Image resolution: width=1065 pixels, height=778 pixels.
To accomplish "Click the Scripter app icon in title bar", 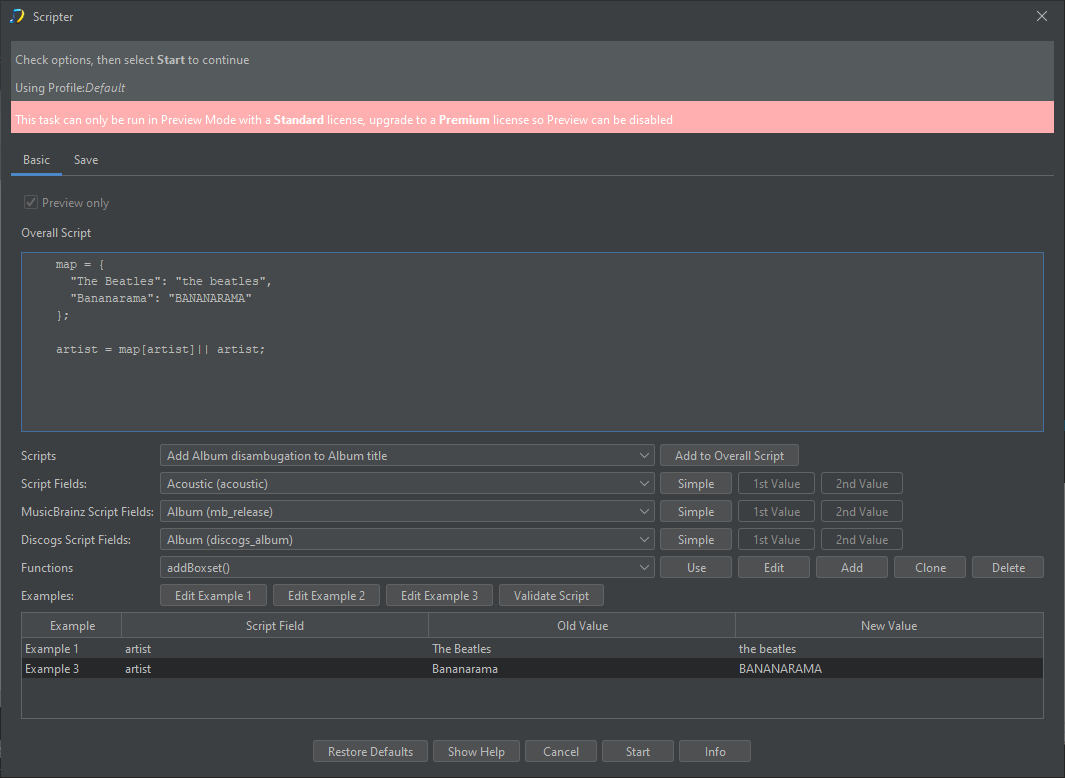I will pos(17,16).
